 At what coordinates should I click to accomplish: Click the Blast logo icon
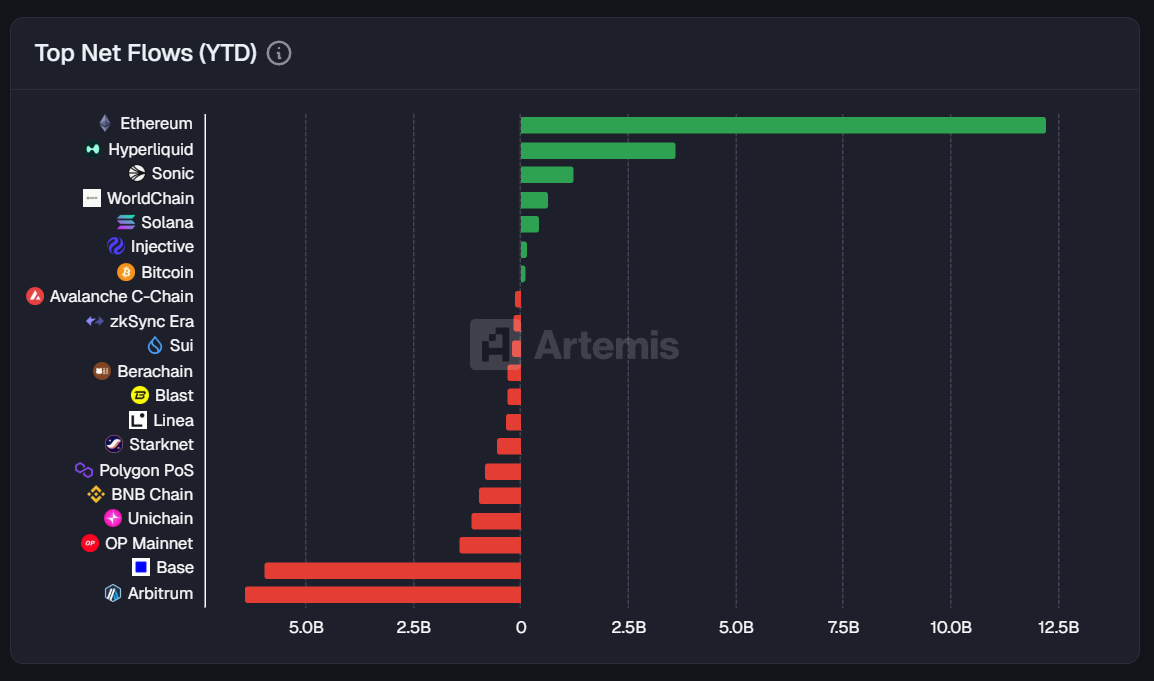point(140,395)
